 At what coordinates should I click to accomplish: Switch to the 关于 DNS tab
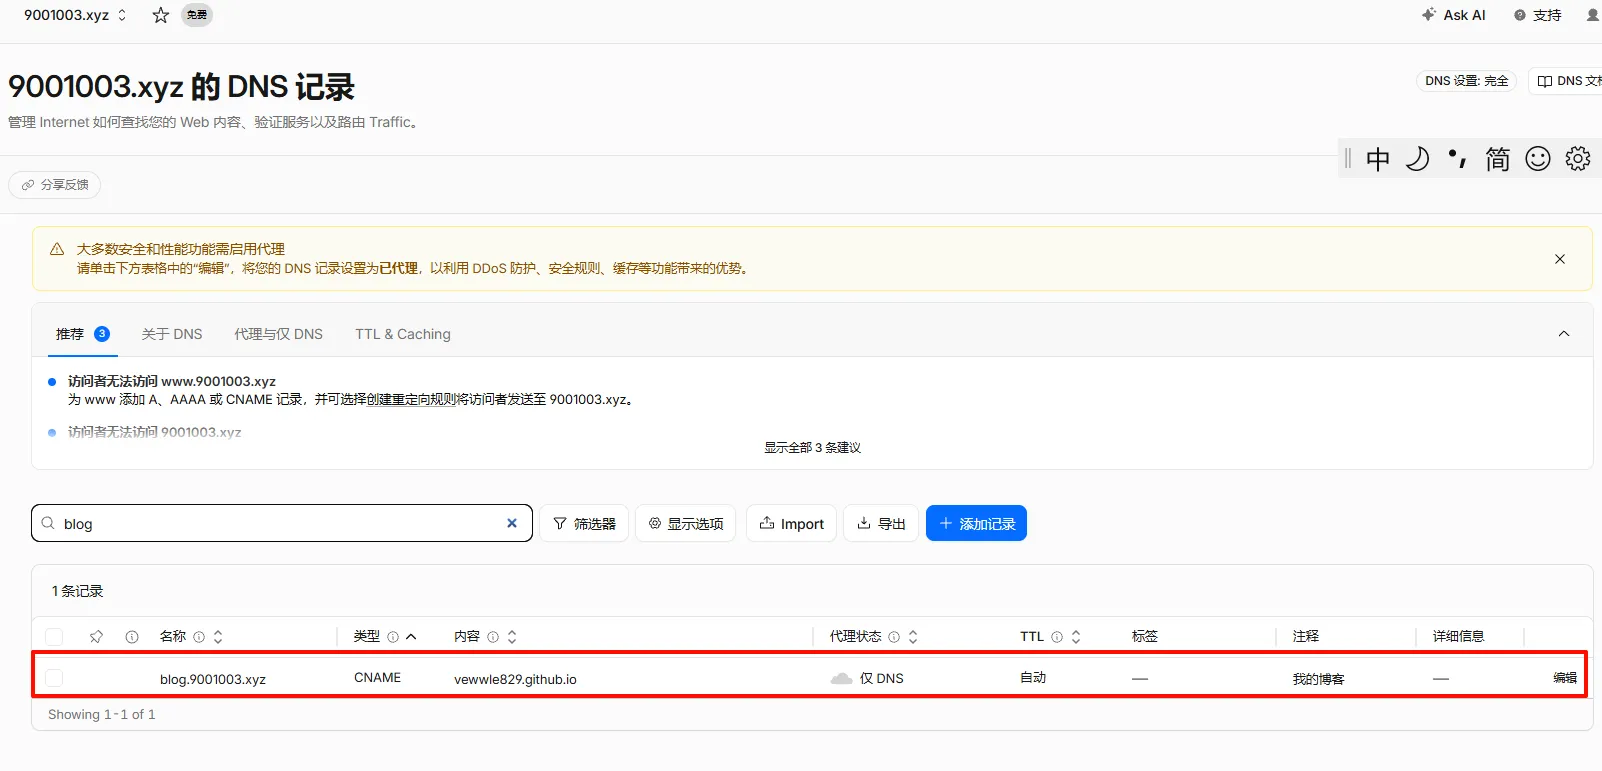pyautogui.click(x=172, y=334)
